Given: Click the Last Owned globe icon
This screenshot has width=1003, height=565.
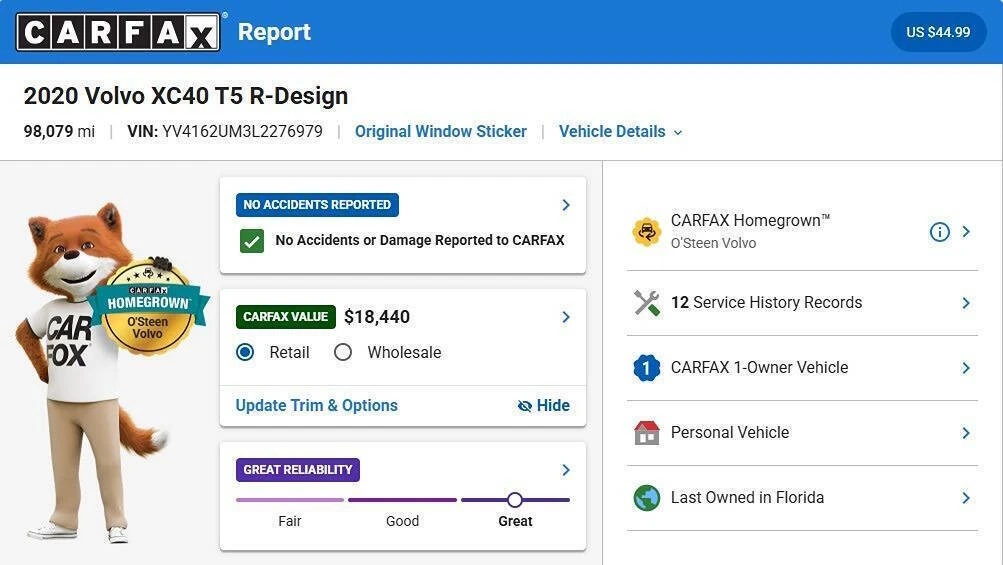Looking at the screenshot, I should pos(647,498).
